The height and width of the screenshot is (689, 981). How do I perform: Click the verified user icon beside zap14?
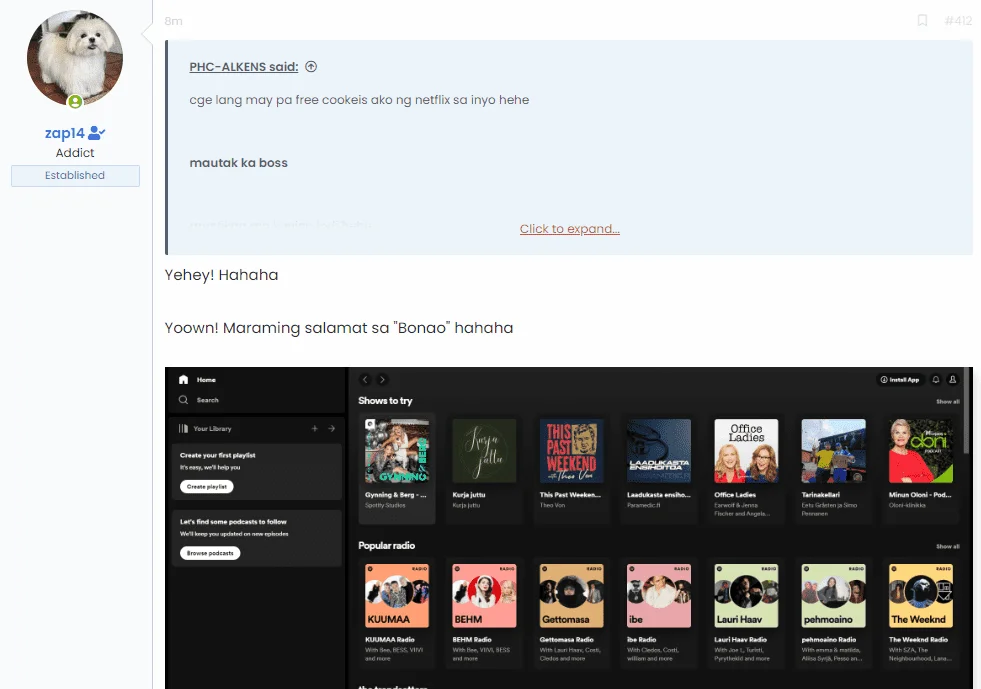[x=97, y=133]
